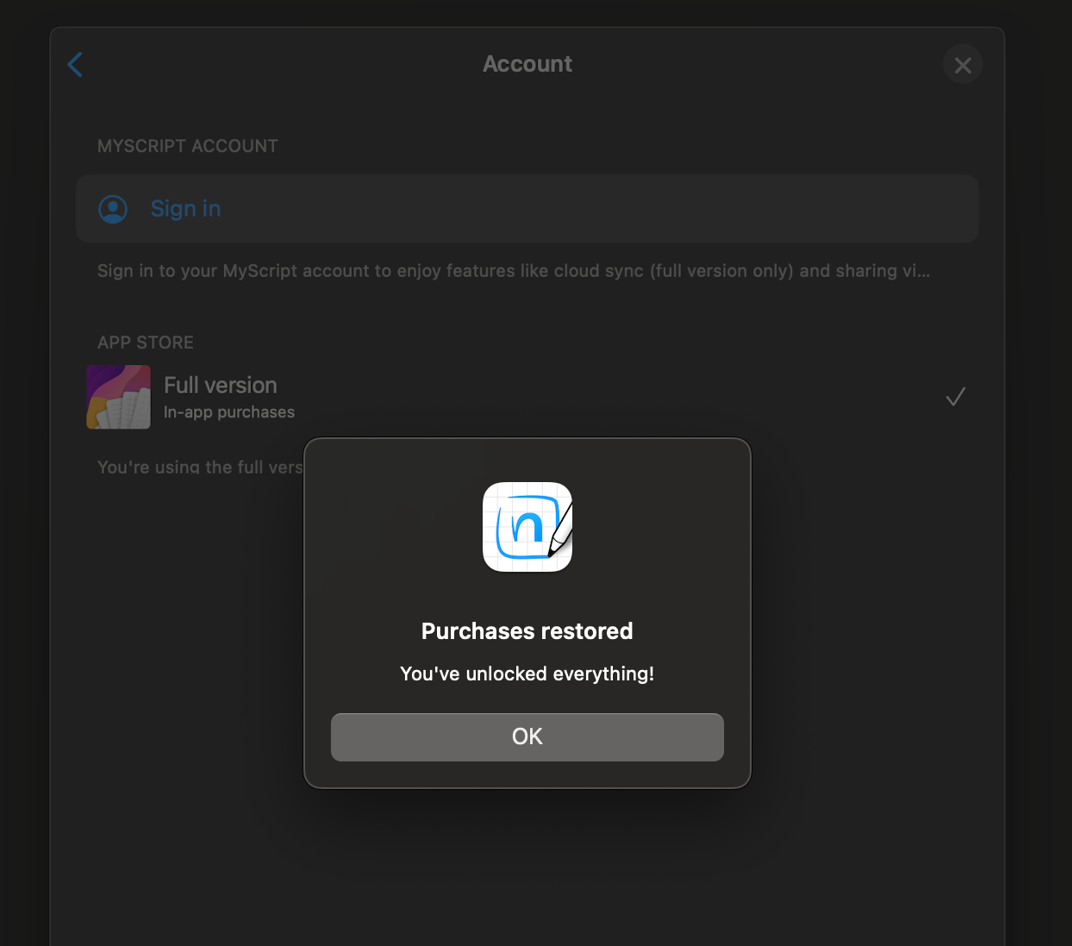Click 'In-app purchases' subtitle
The image size is (1072, 946).
tap(229, 412)
